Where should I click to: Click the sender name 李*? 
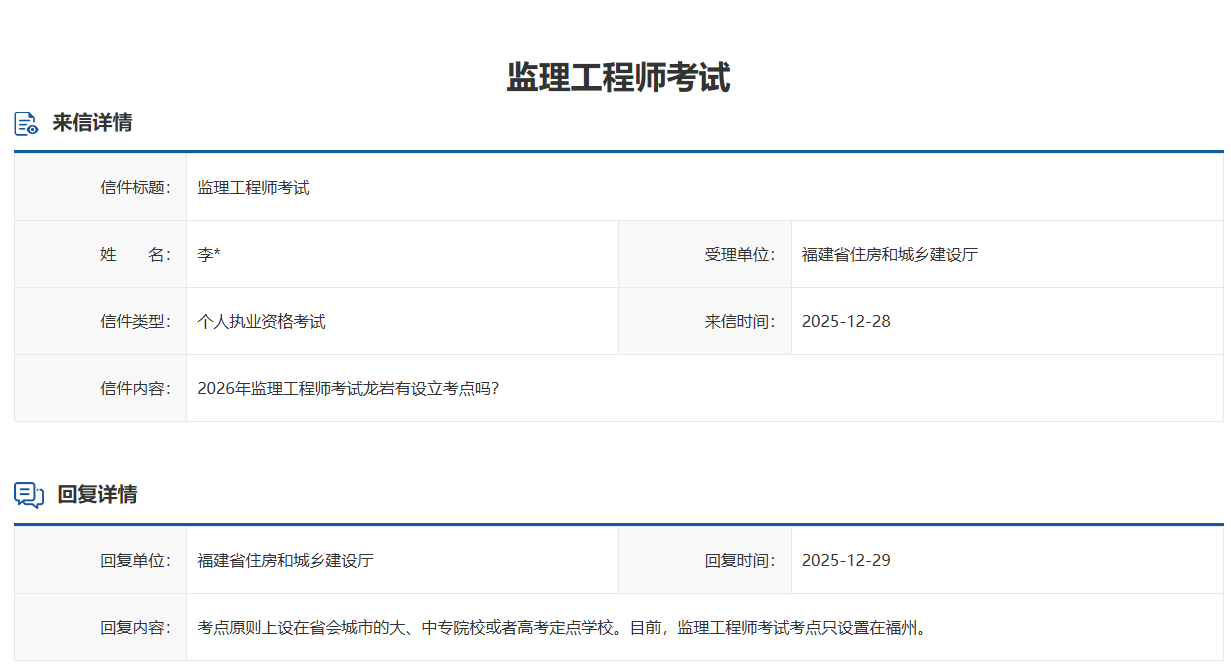[x=209, y=254]
